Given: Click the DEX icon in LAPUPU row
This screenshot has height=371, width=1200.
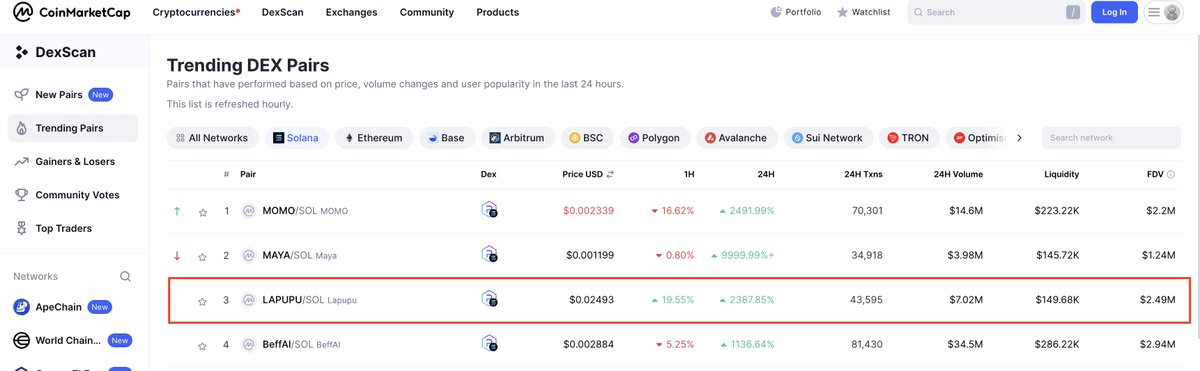Looking at the screenshot, I should (x=489, y=299).
